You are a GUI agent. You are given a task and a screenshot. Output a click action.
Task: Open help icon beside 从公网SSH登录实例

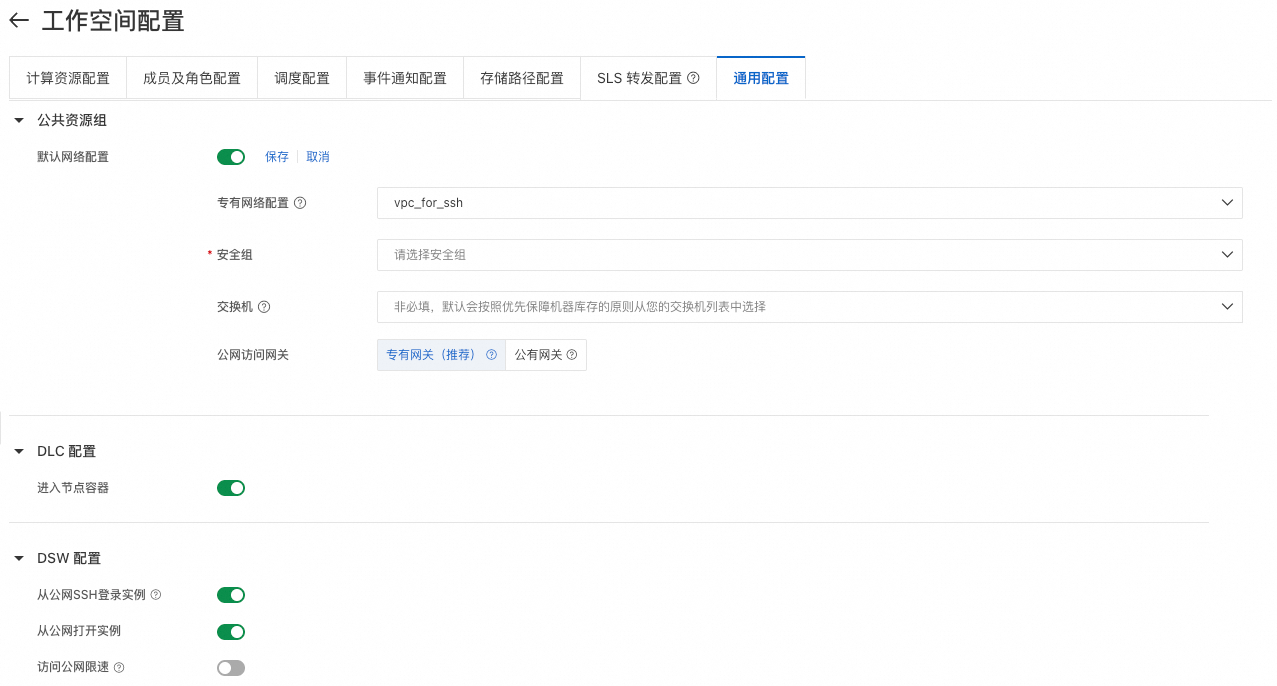pos(156,595)
